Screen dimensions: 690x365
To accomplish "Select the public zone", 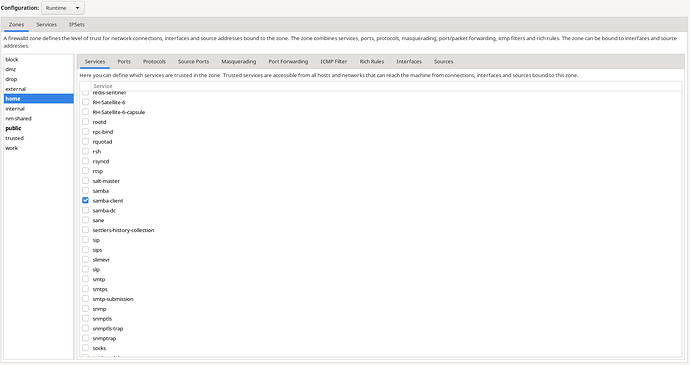I will (39, 128).
